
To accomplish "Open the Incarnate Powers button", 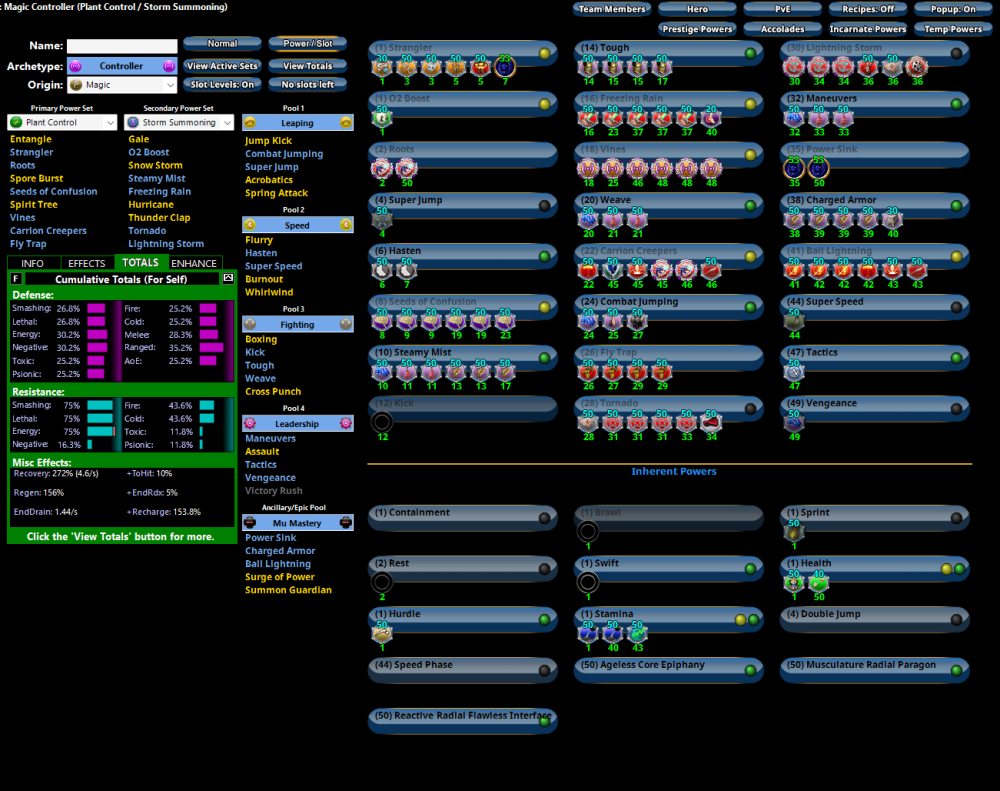I will coord(867,29).
